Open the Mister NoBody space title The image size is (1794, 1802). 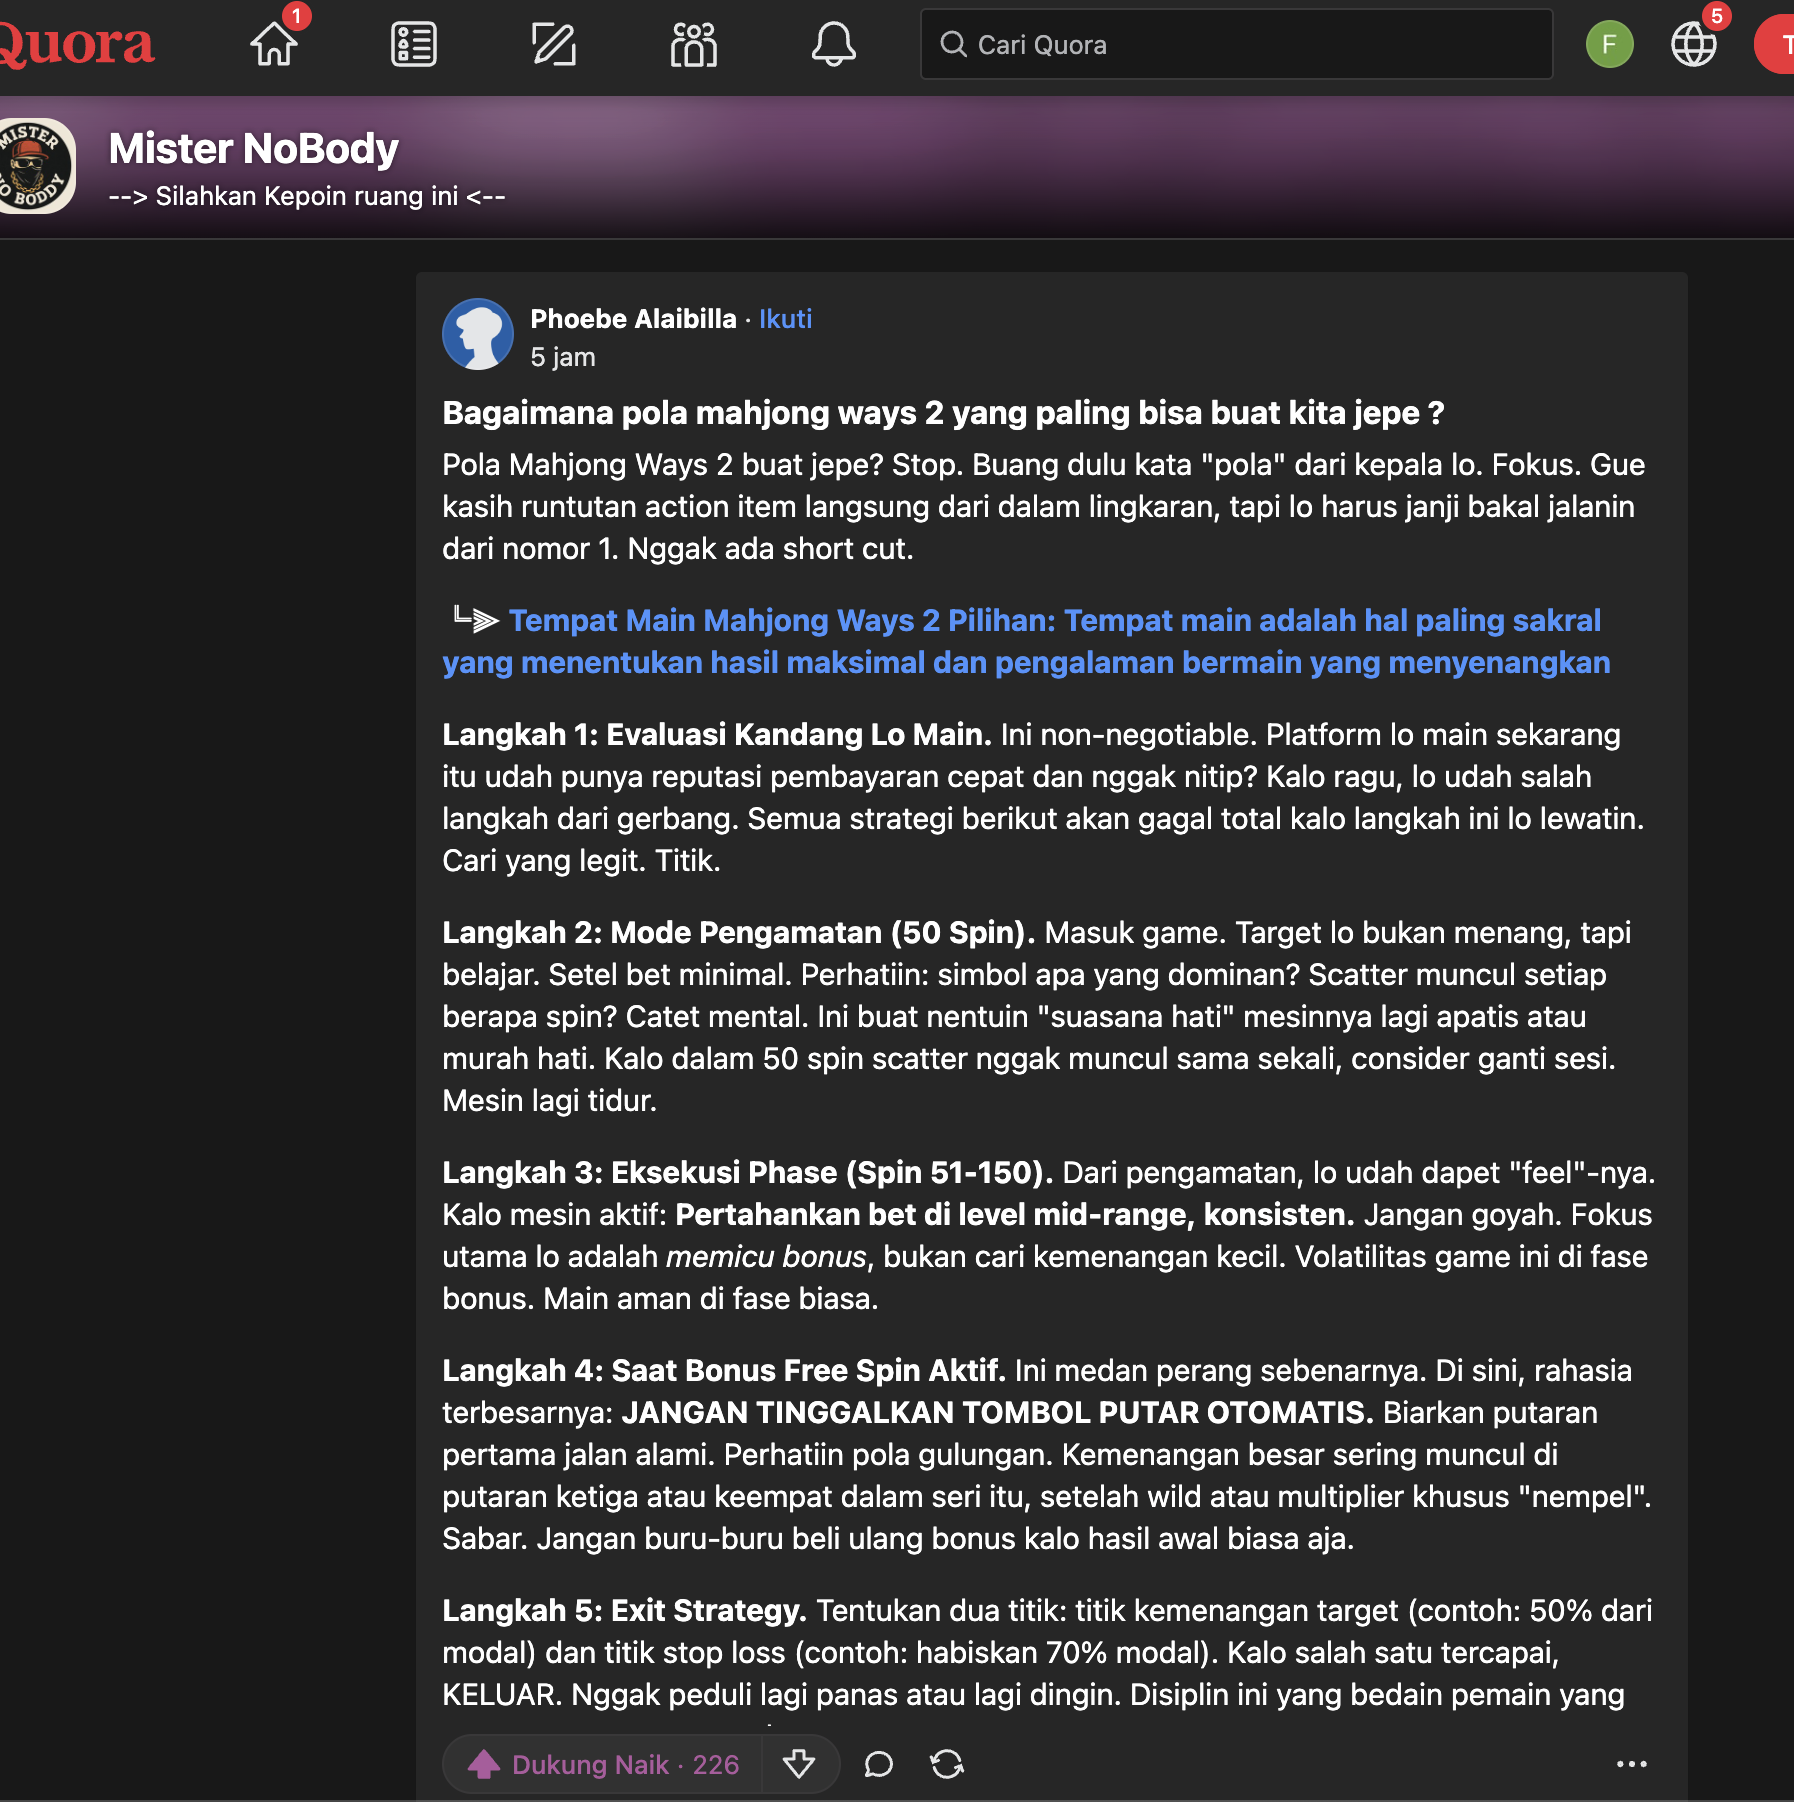(x=253, y=148)
